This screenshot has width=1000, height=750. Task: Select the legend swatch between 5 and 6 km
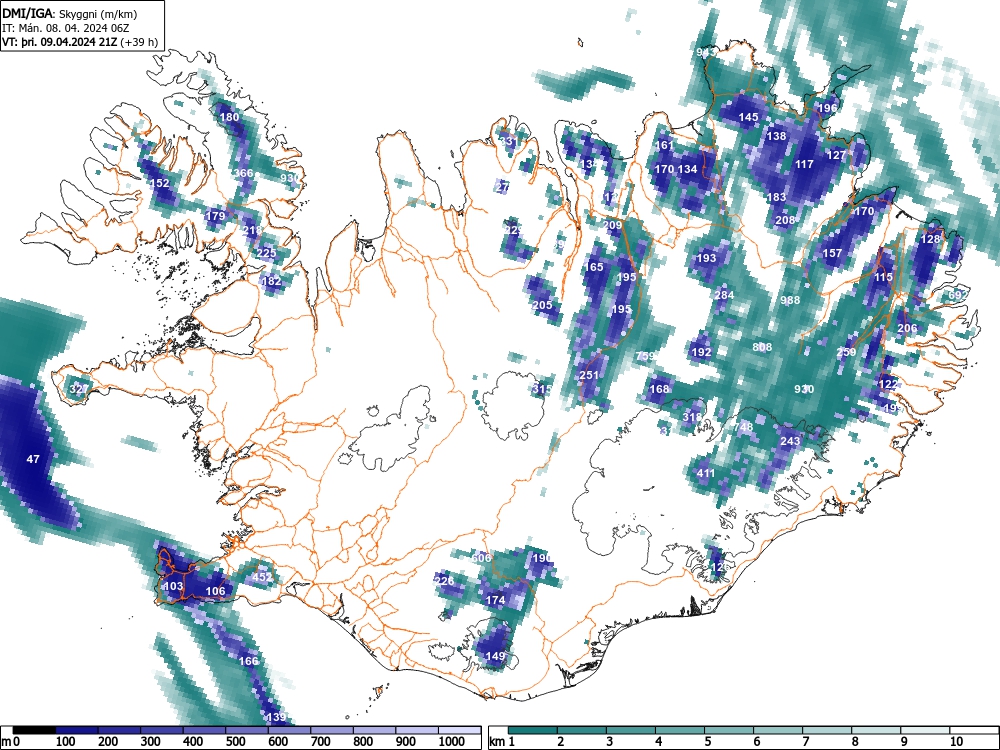pos(729,730)
